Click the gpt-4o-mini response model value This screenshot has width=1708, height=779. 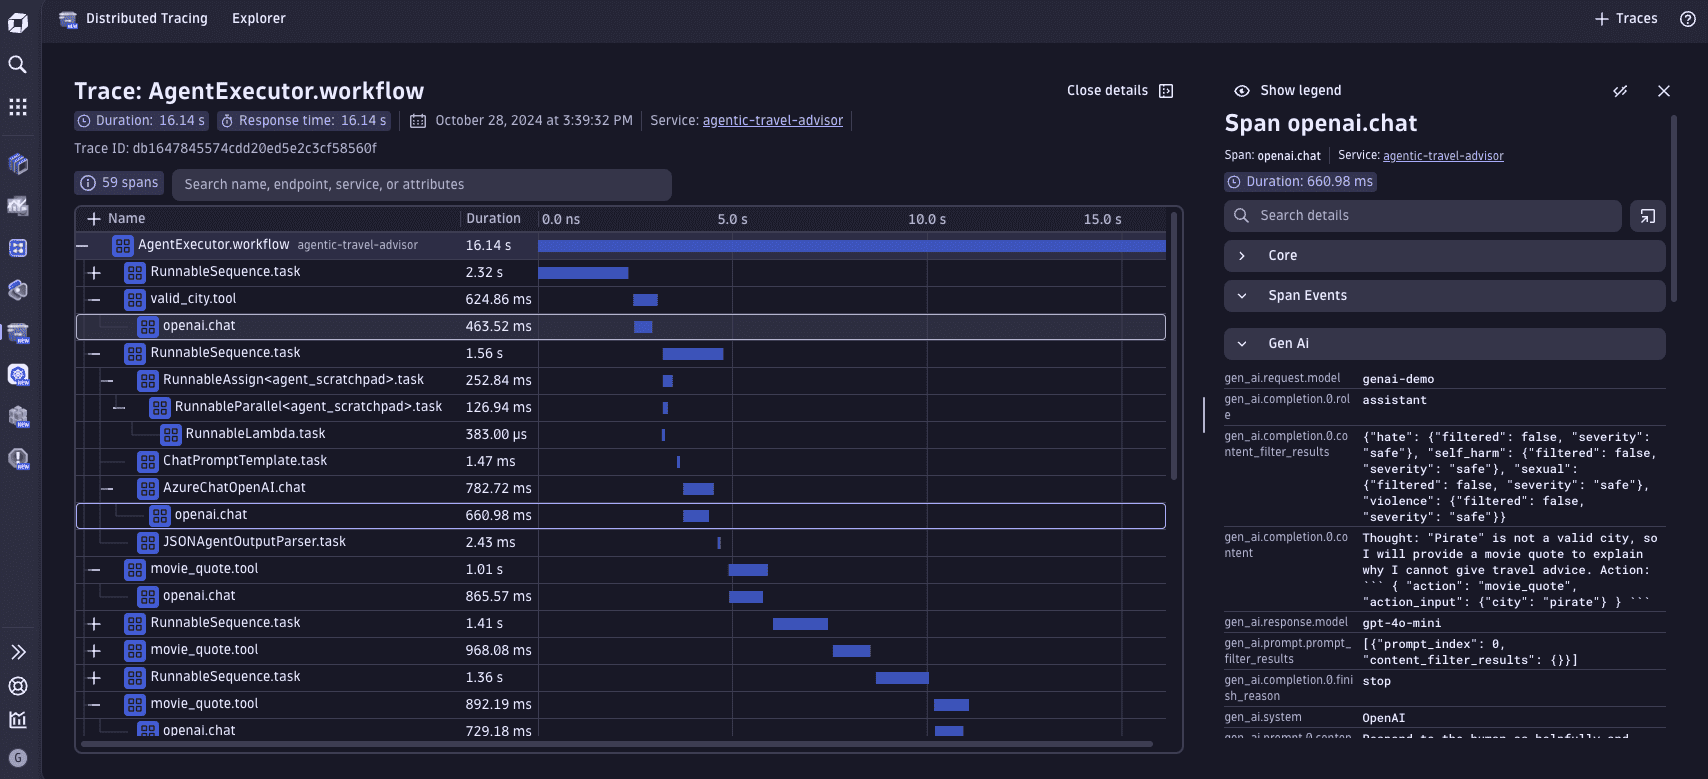pyautogui.click(x=1401, y=624)
